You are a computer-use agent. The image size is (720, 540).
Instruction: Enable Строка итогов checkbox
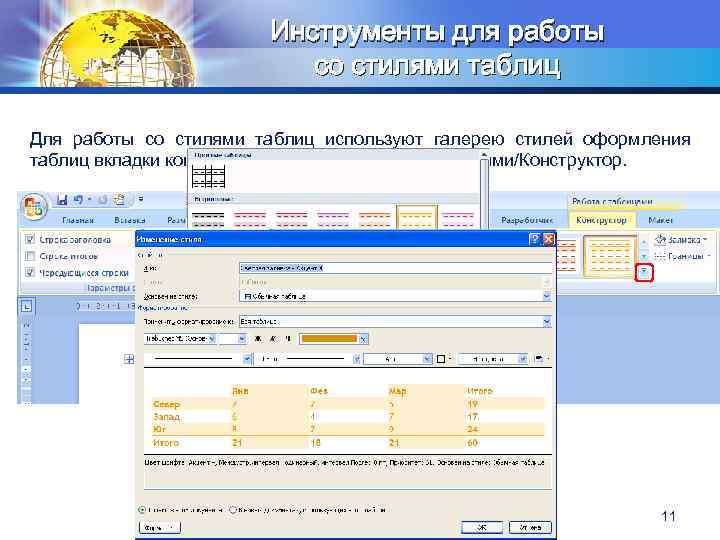(x=30, y=256)
